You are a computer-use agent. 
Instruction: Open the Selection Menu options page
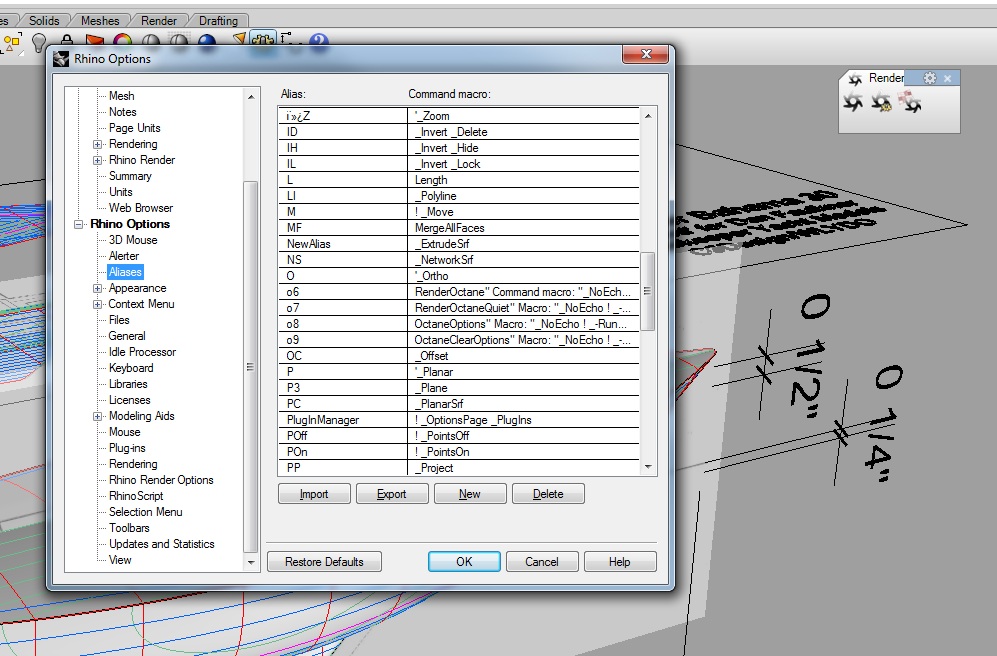[x=146, y=512]
